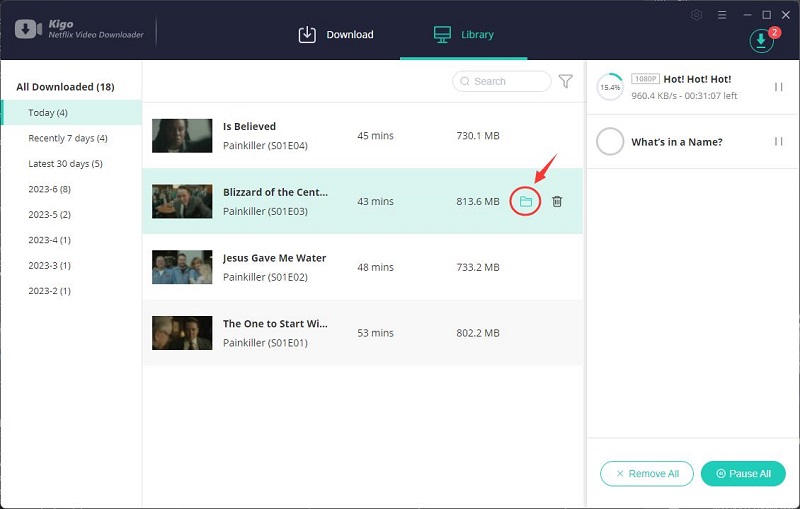Open the library filter funnel icon
This screenshot has height=509, width=800.
(x=565, y=81)
